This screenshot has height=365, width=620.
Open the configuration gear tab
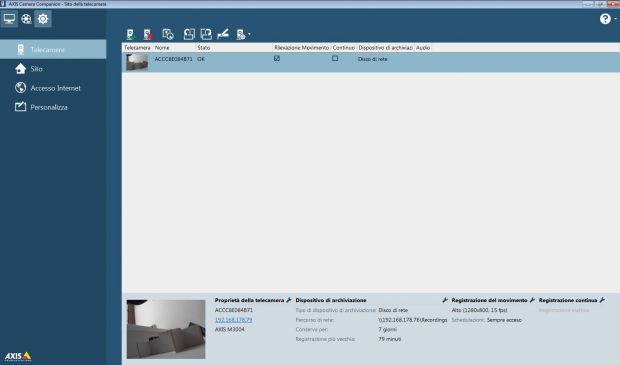click(x=43, y=19)
